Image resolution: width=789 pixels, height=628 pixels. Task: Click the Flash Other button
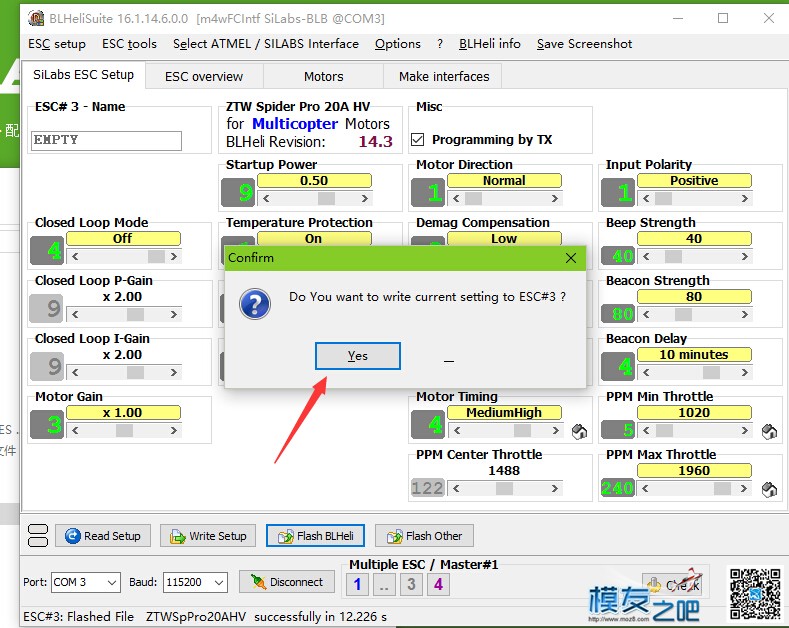424,536
